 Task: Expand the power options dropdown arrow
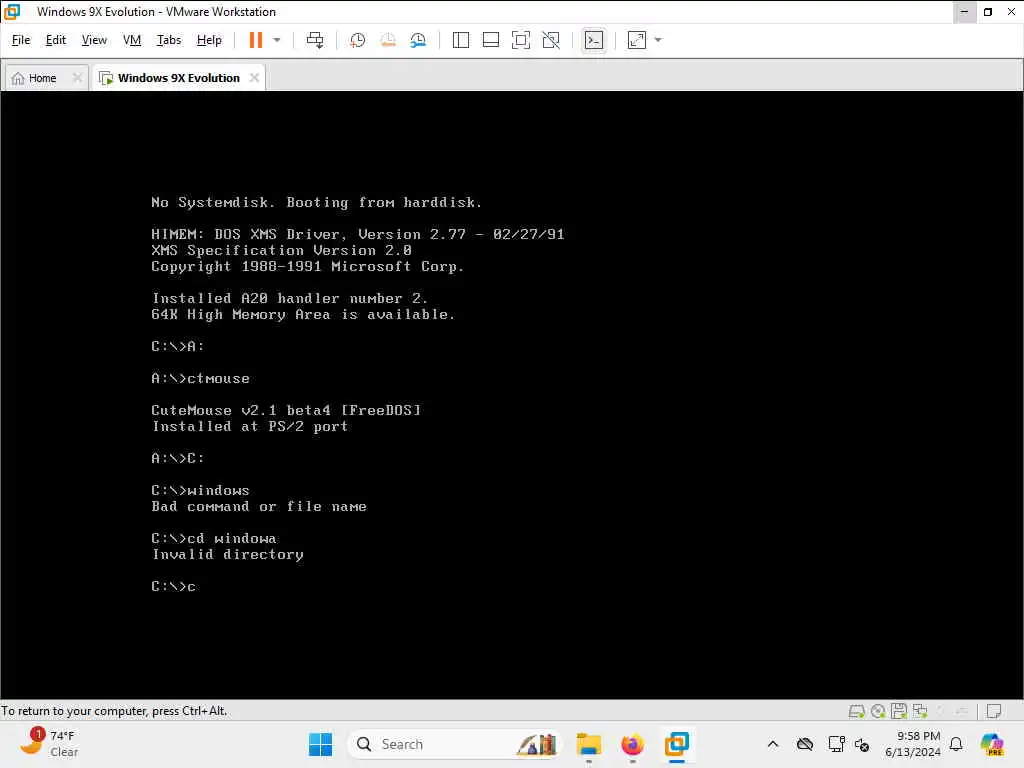pyautogui.click(x=277, y=40)
